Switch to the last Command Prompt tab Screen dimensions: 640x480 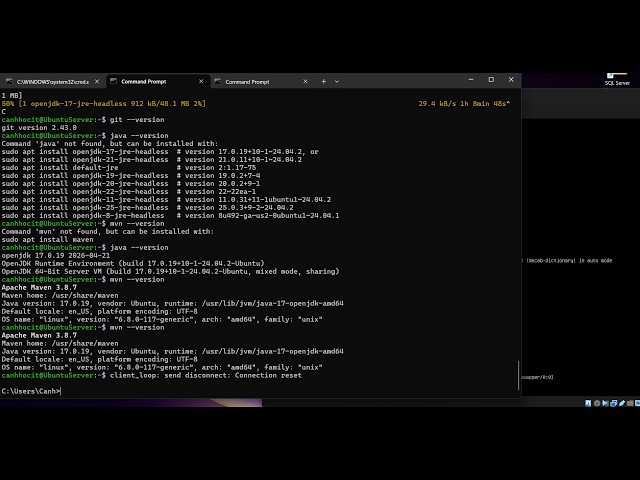tap(262, 82)
